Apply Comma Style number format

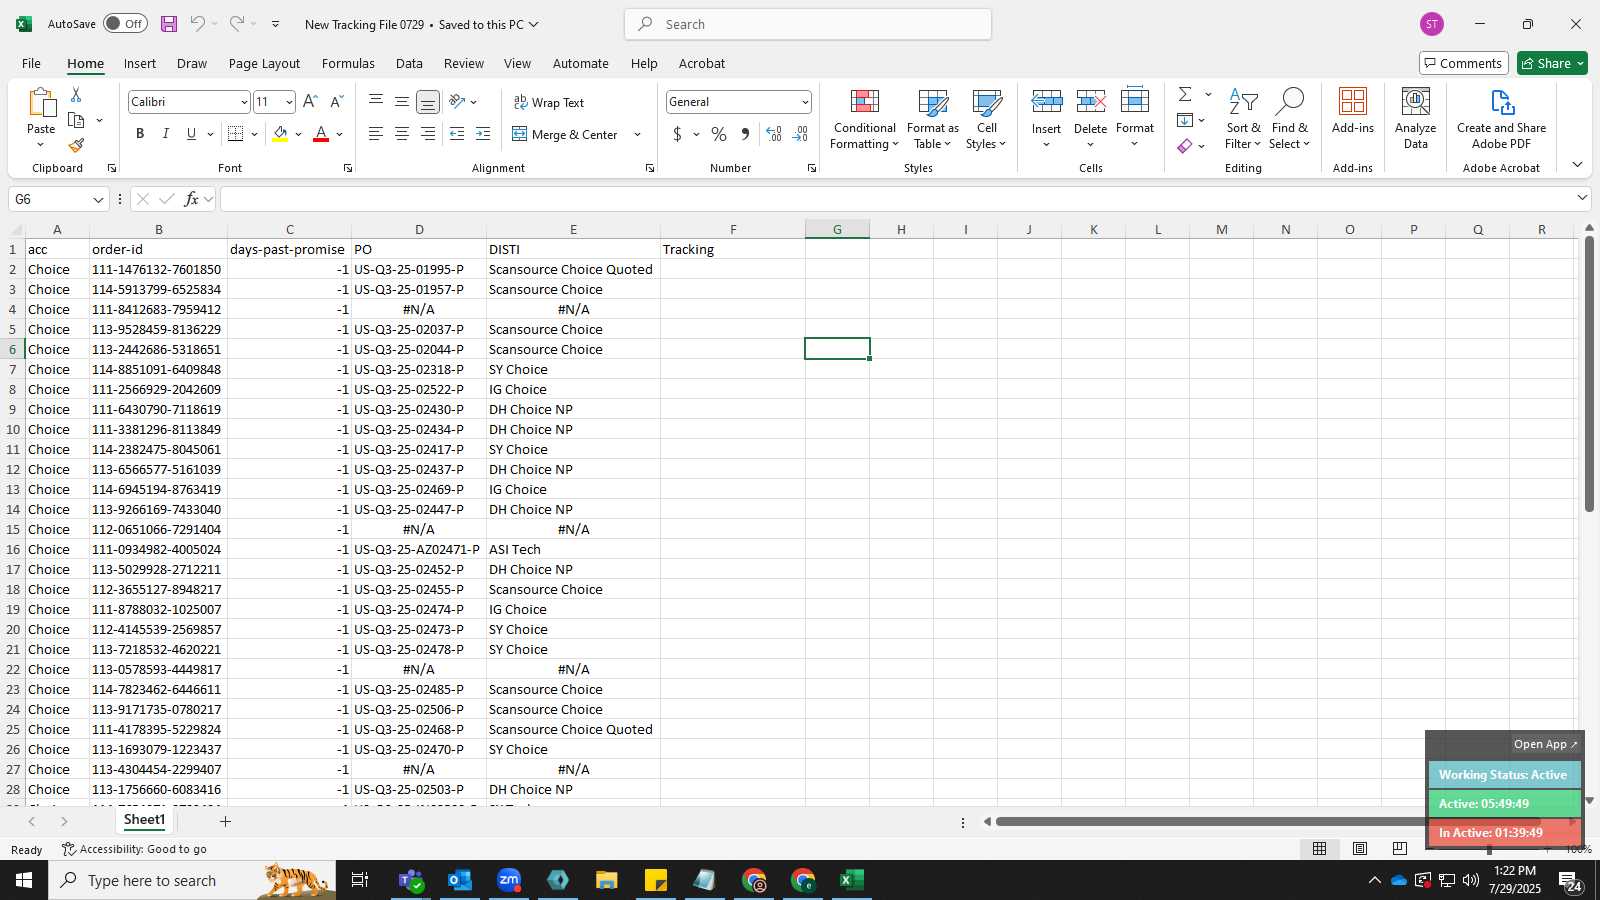pyautogui.click(x=745, y=134)
